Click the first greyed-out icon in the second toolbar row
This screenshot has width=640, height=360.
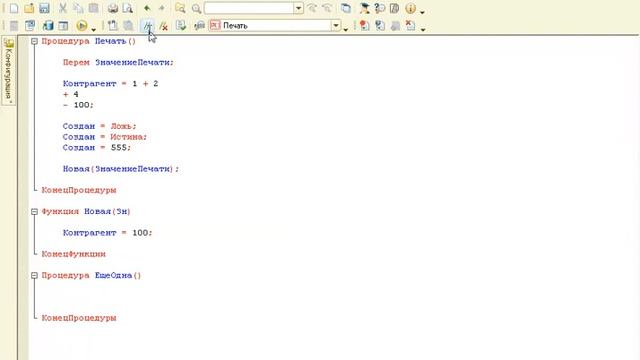(14, 26)
